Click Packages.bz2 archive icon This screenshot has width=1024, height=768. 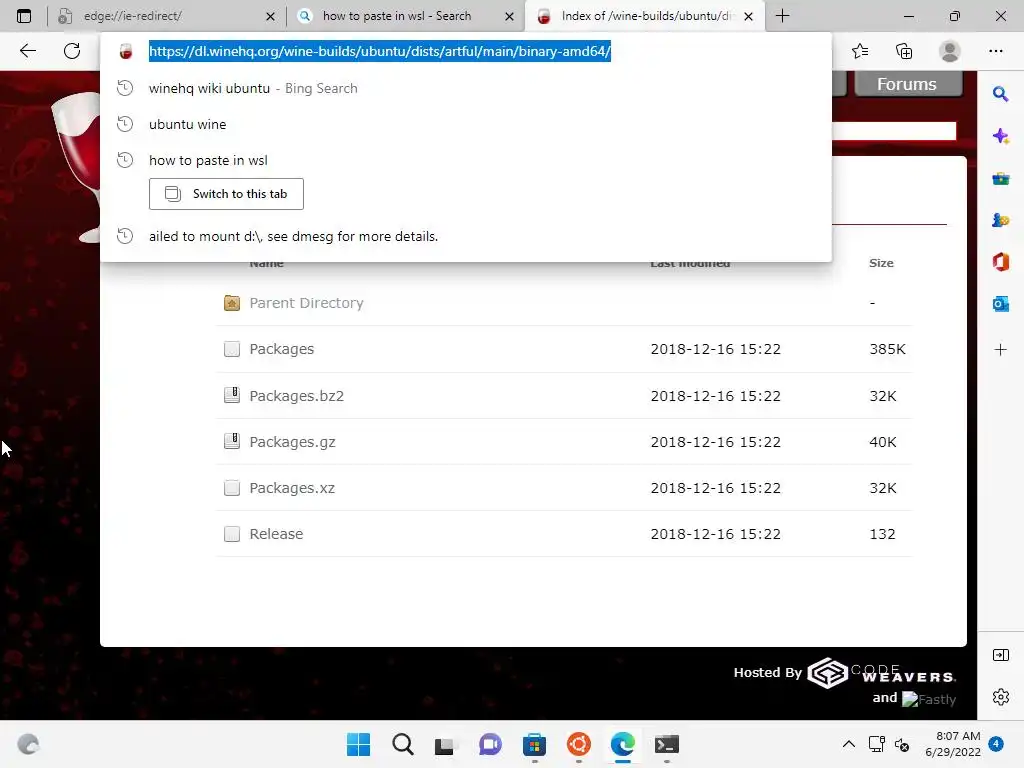click(232, 395)
